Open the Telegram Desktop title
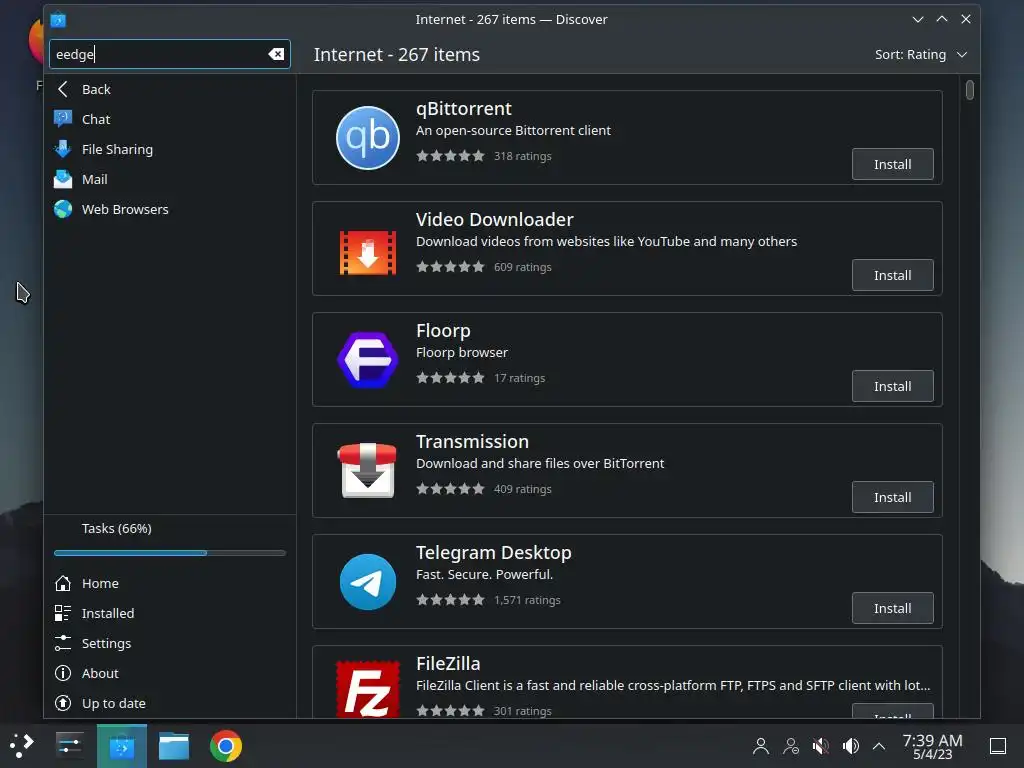 (494, 552)
